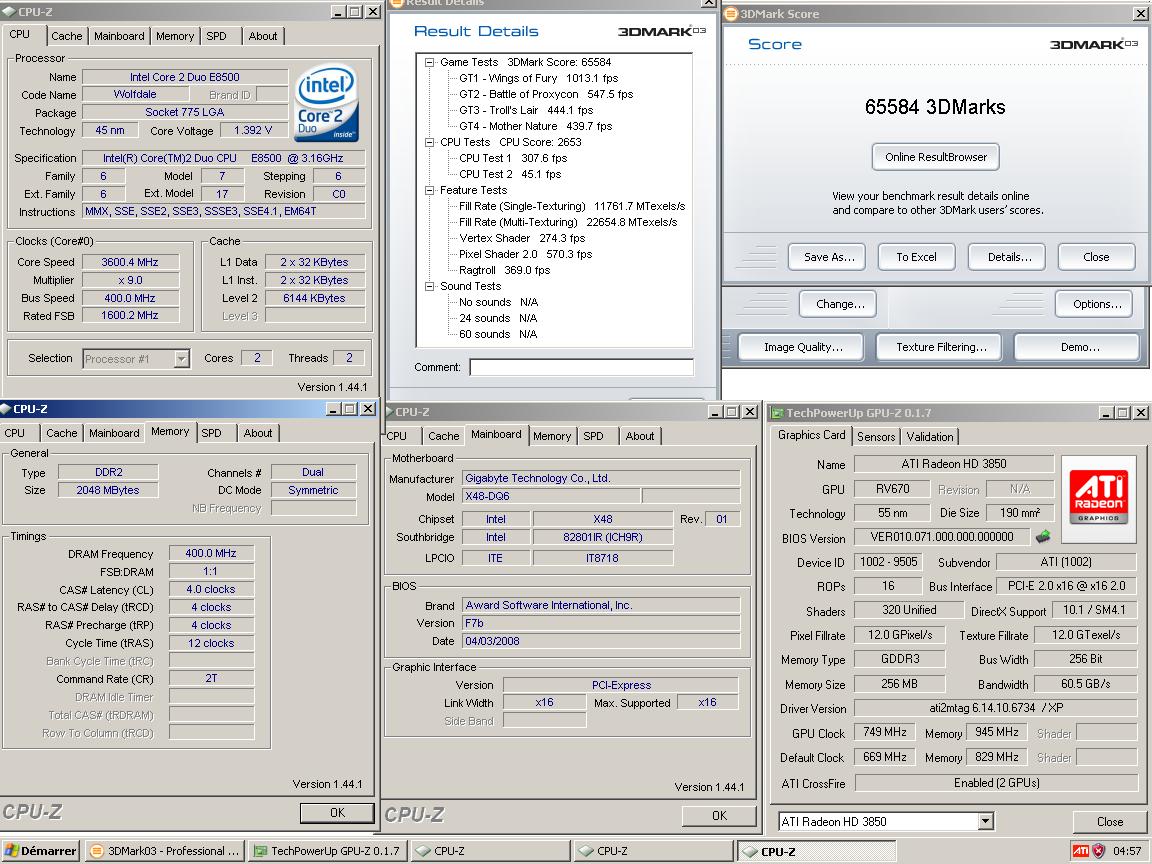Click the GT4 - Mother Nature row
Screen dimensions: 1152x864
click(x=536, y=126)
